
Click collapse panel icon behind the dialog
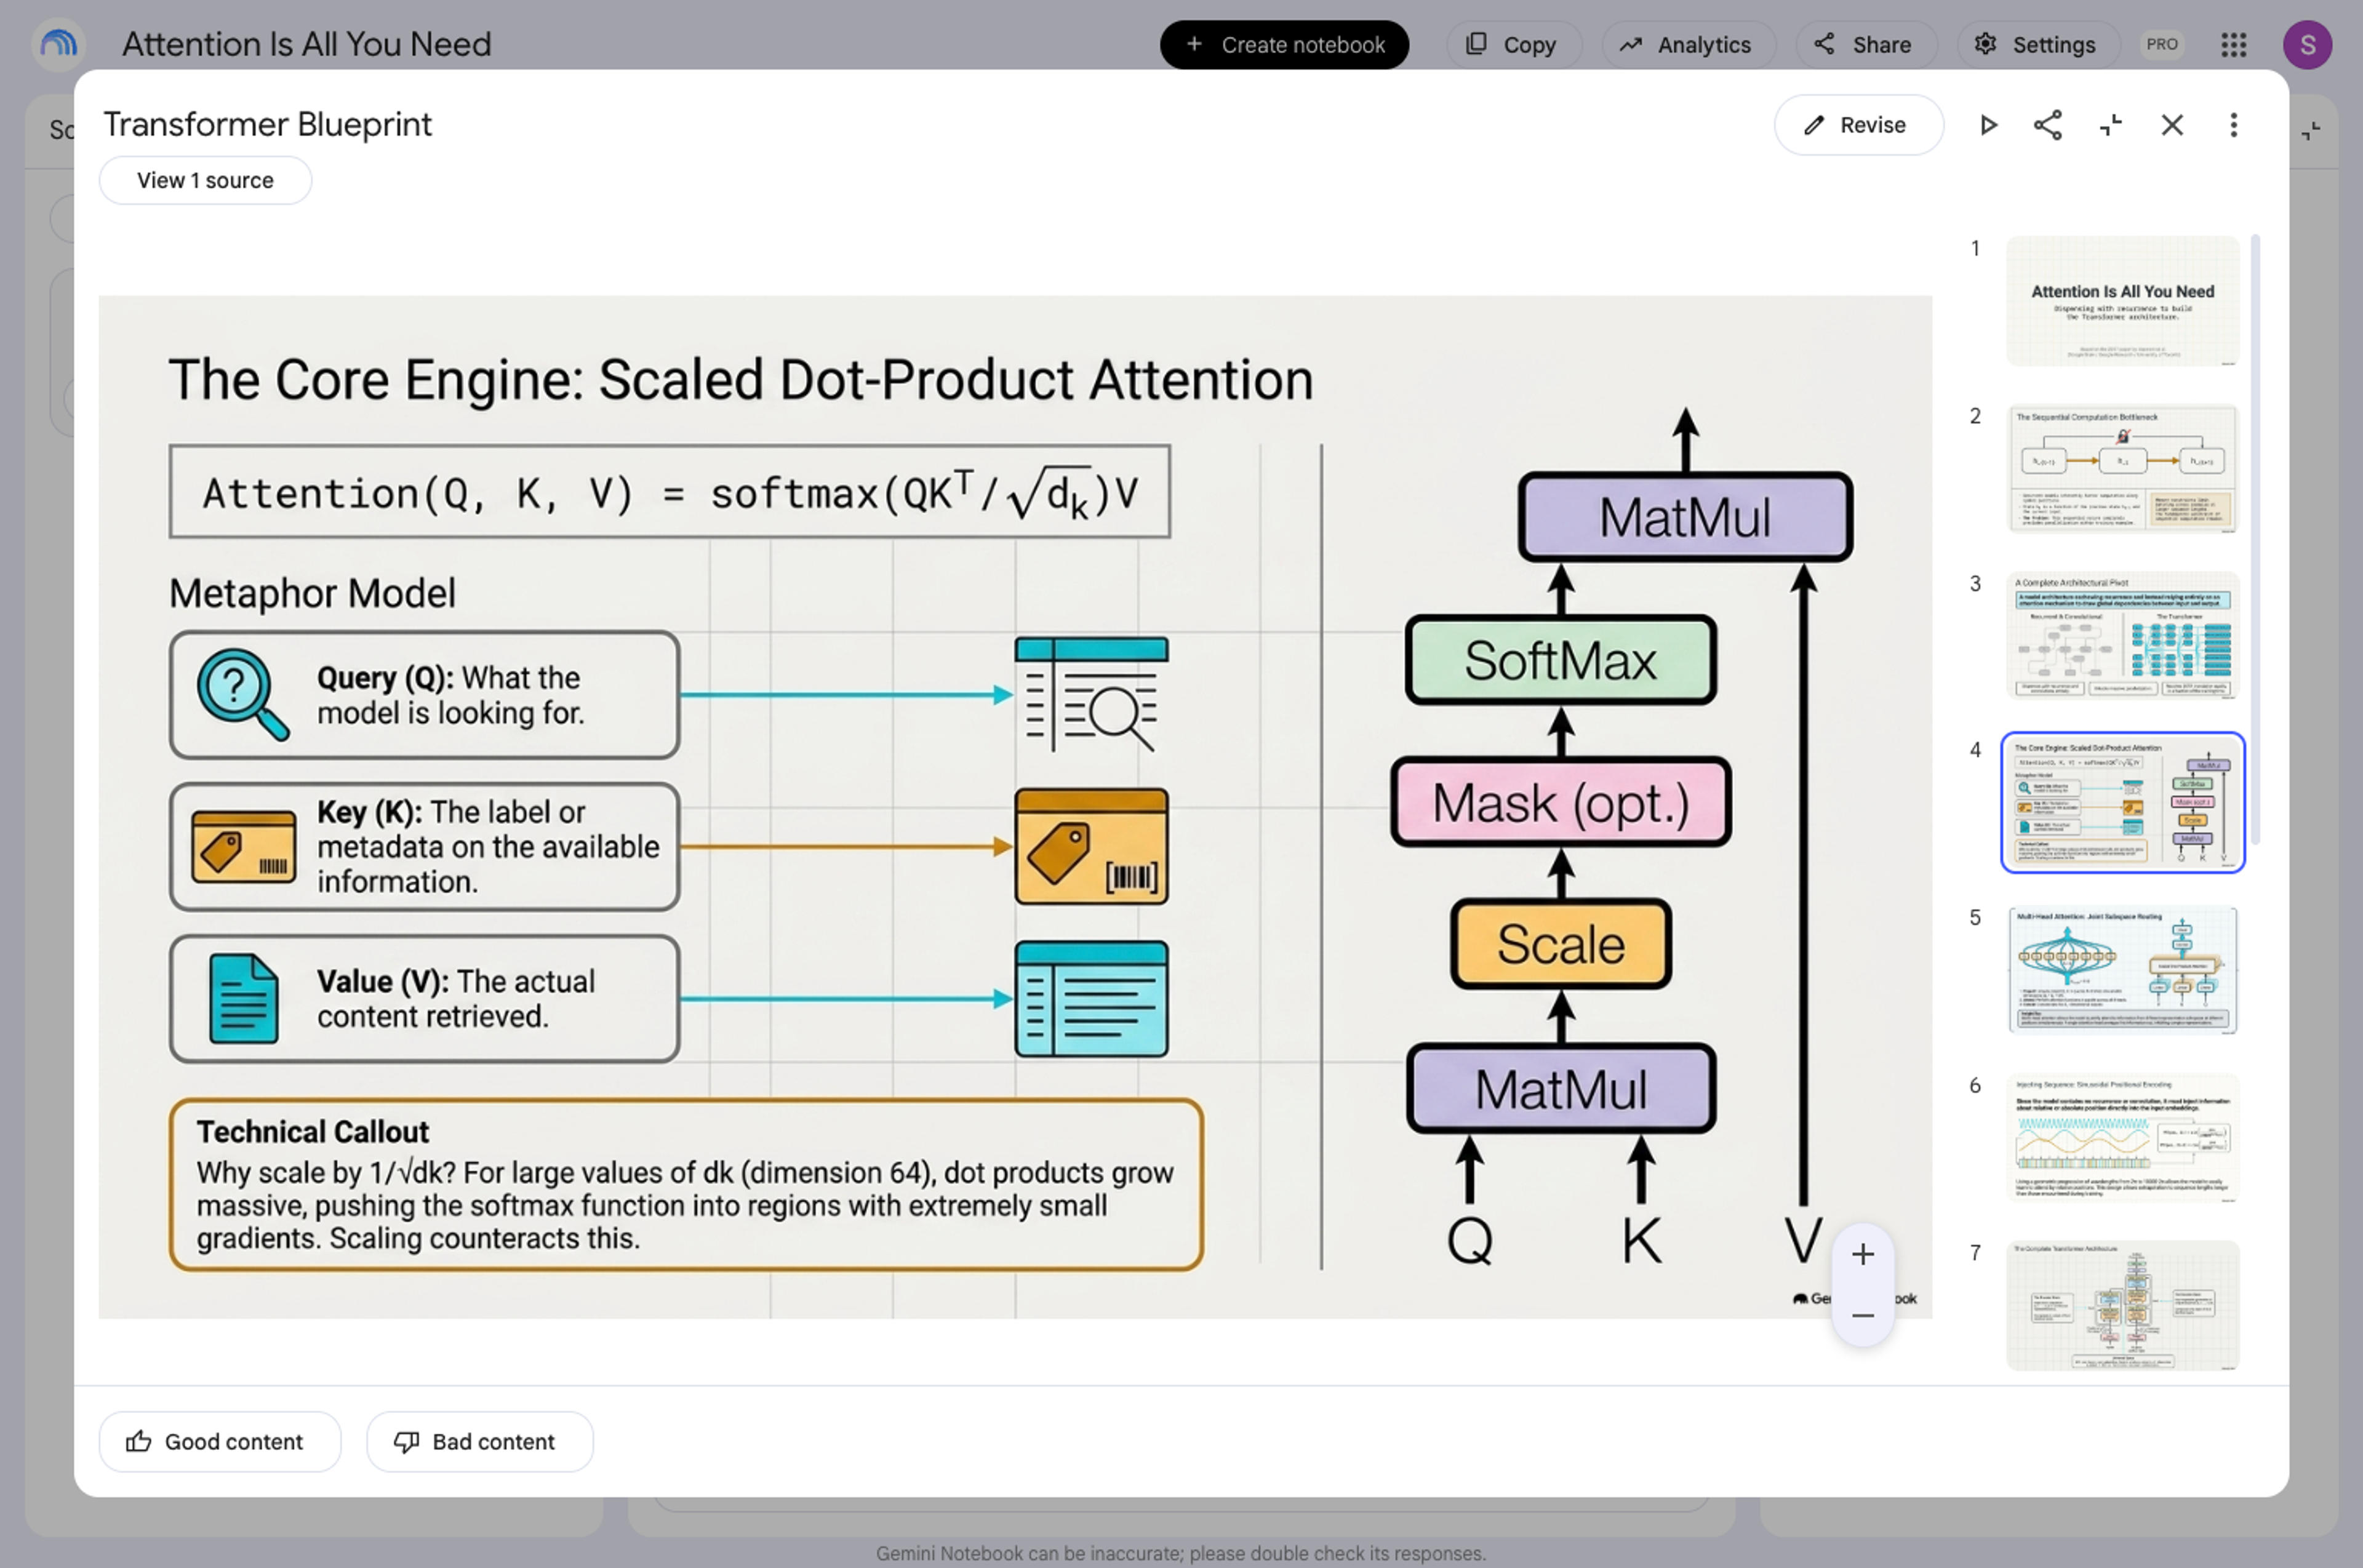(2311, 131)
